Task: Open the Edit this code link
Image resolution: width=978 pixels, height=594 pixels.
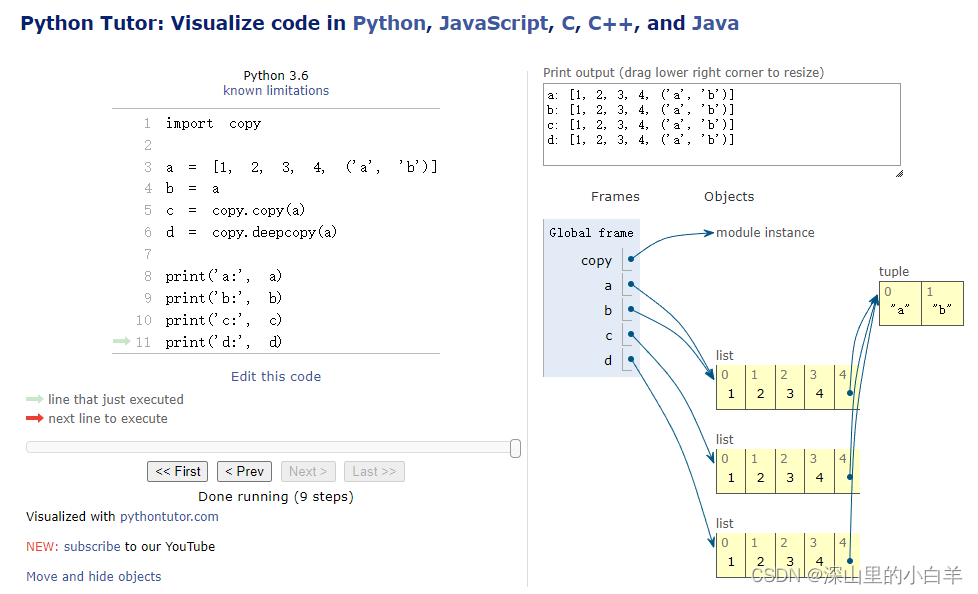Action: pos(276,377)
